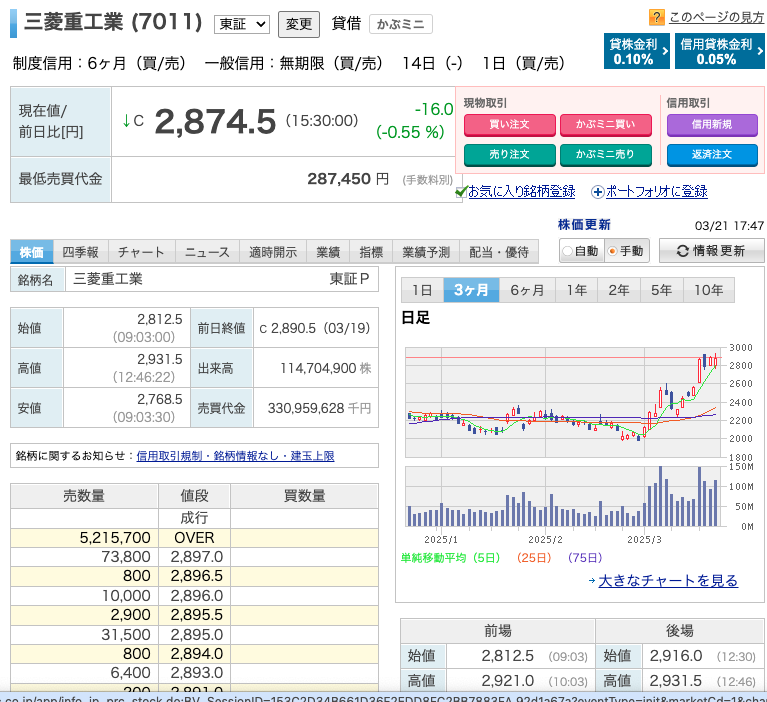Click the 2,896.5 price row
This screenshot has width=767, height=702.
(194, 576)
